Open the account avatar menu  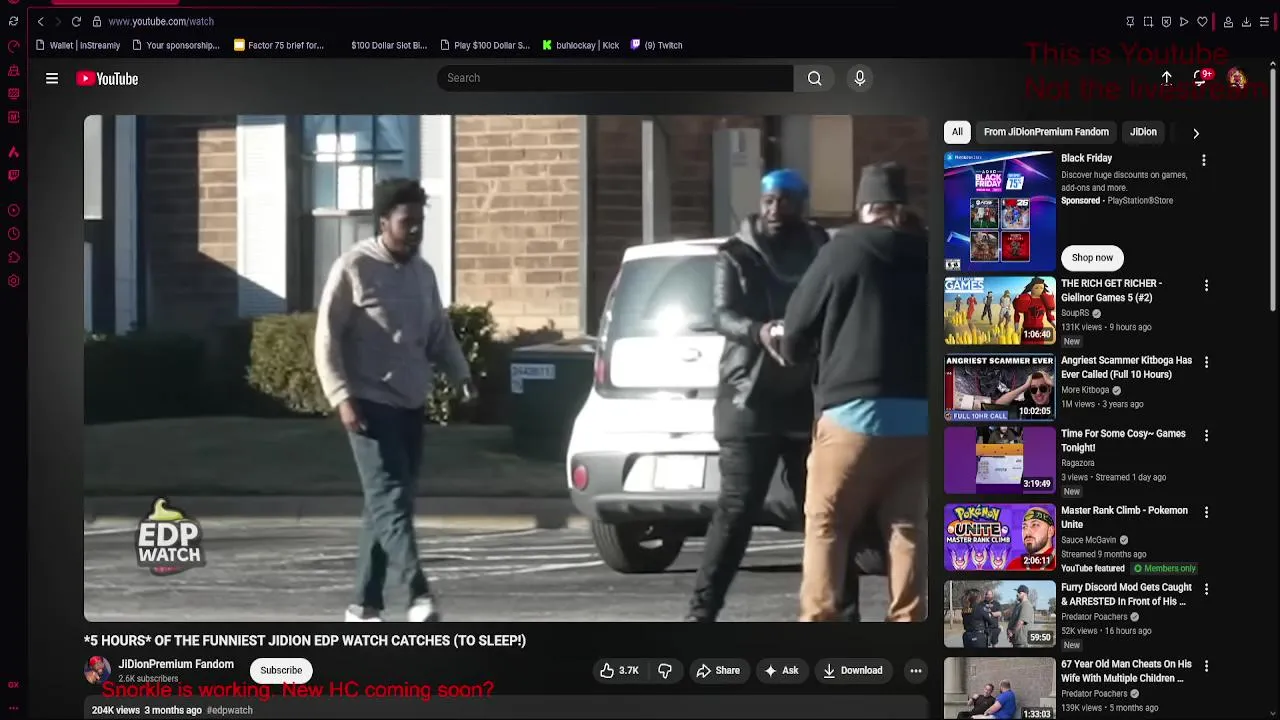(1237, 78)
